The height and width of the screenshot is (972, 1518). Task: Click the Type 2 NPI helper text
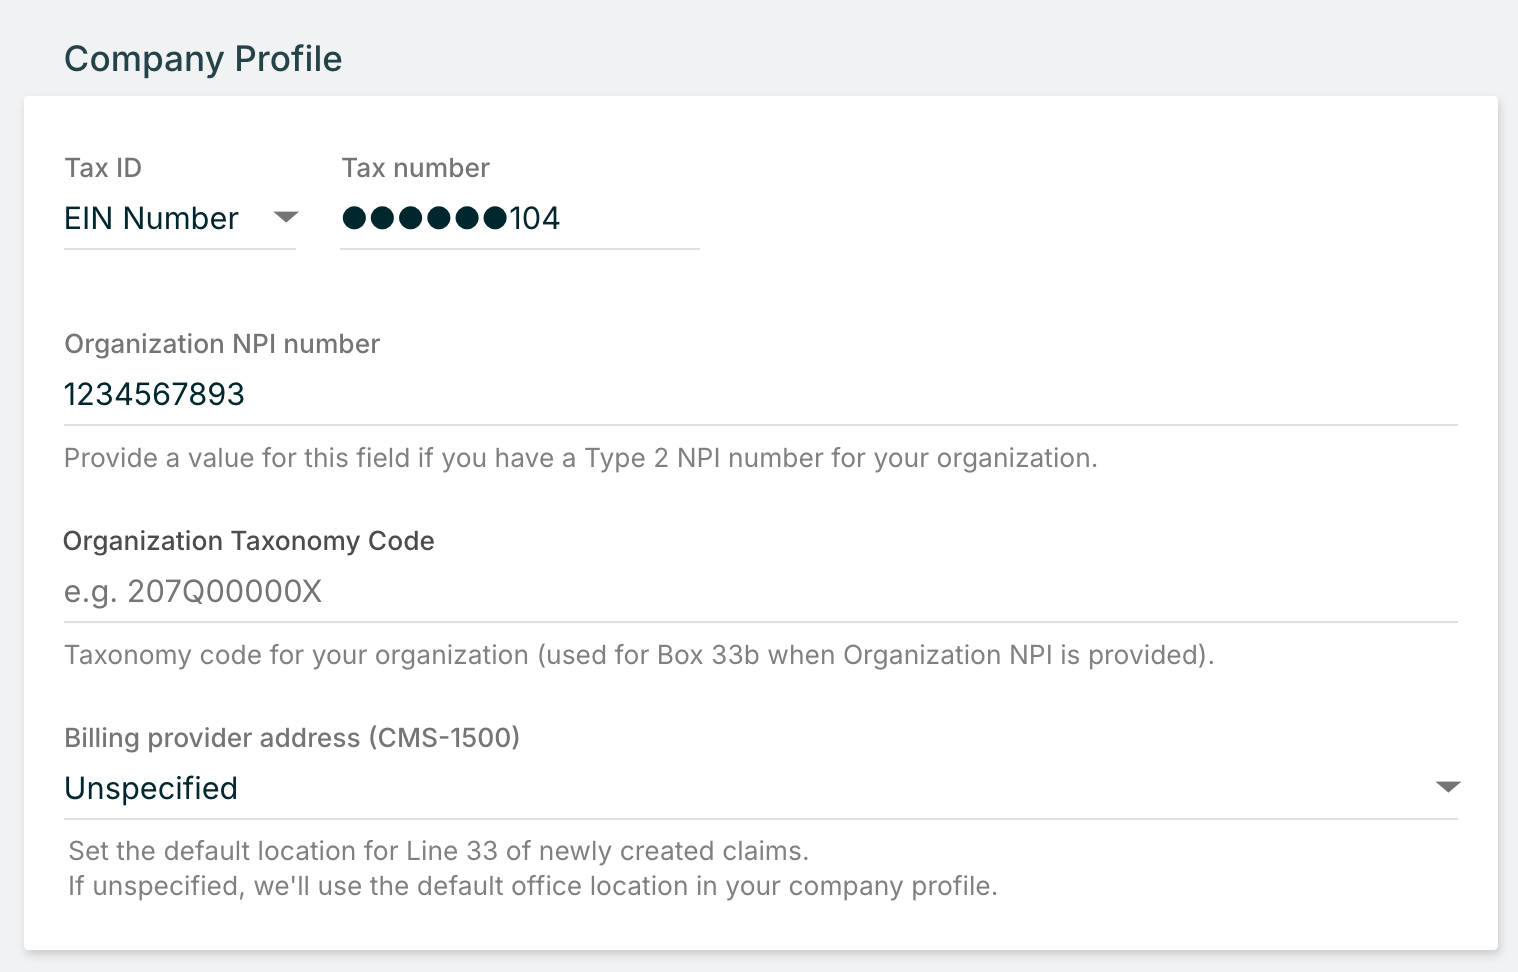click(x=580, y=458)
